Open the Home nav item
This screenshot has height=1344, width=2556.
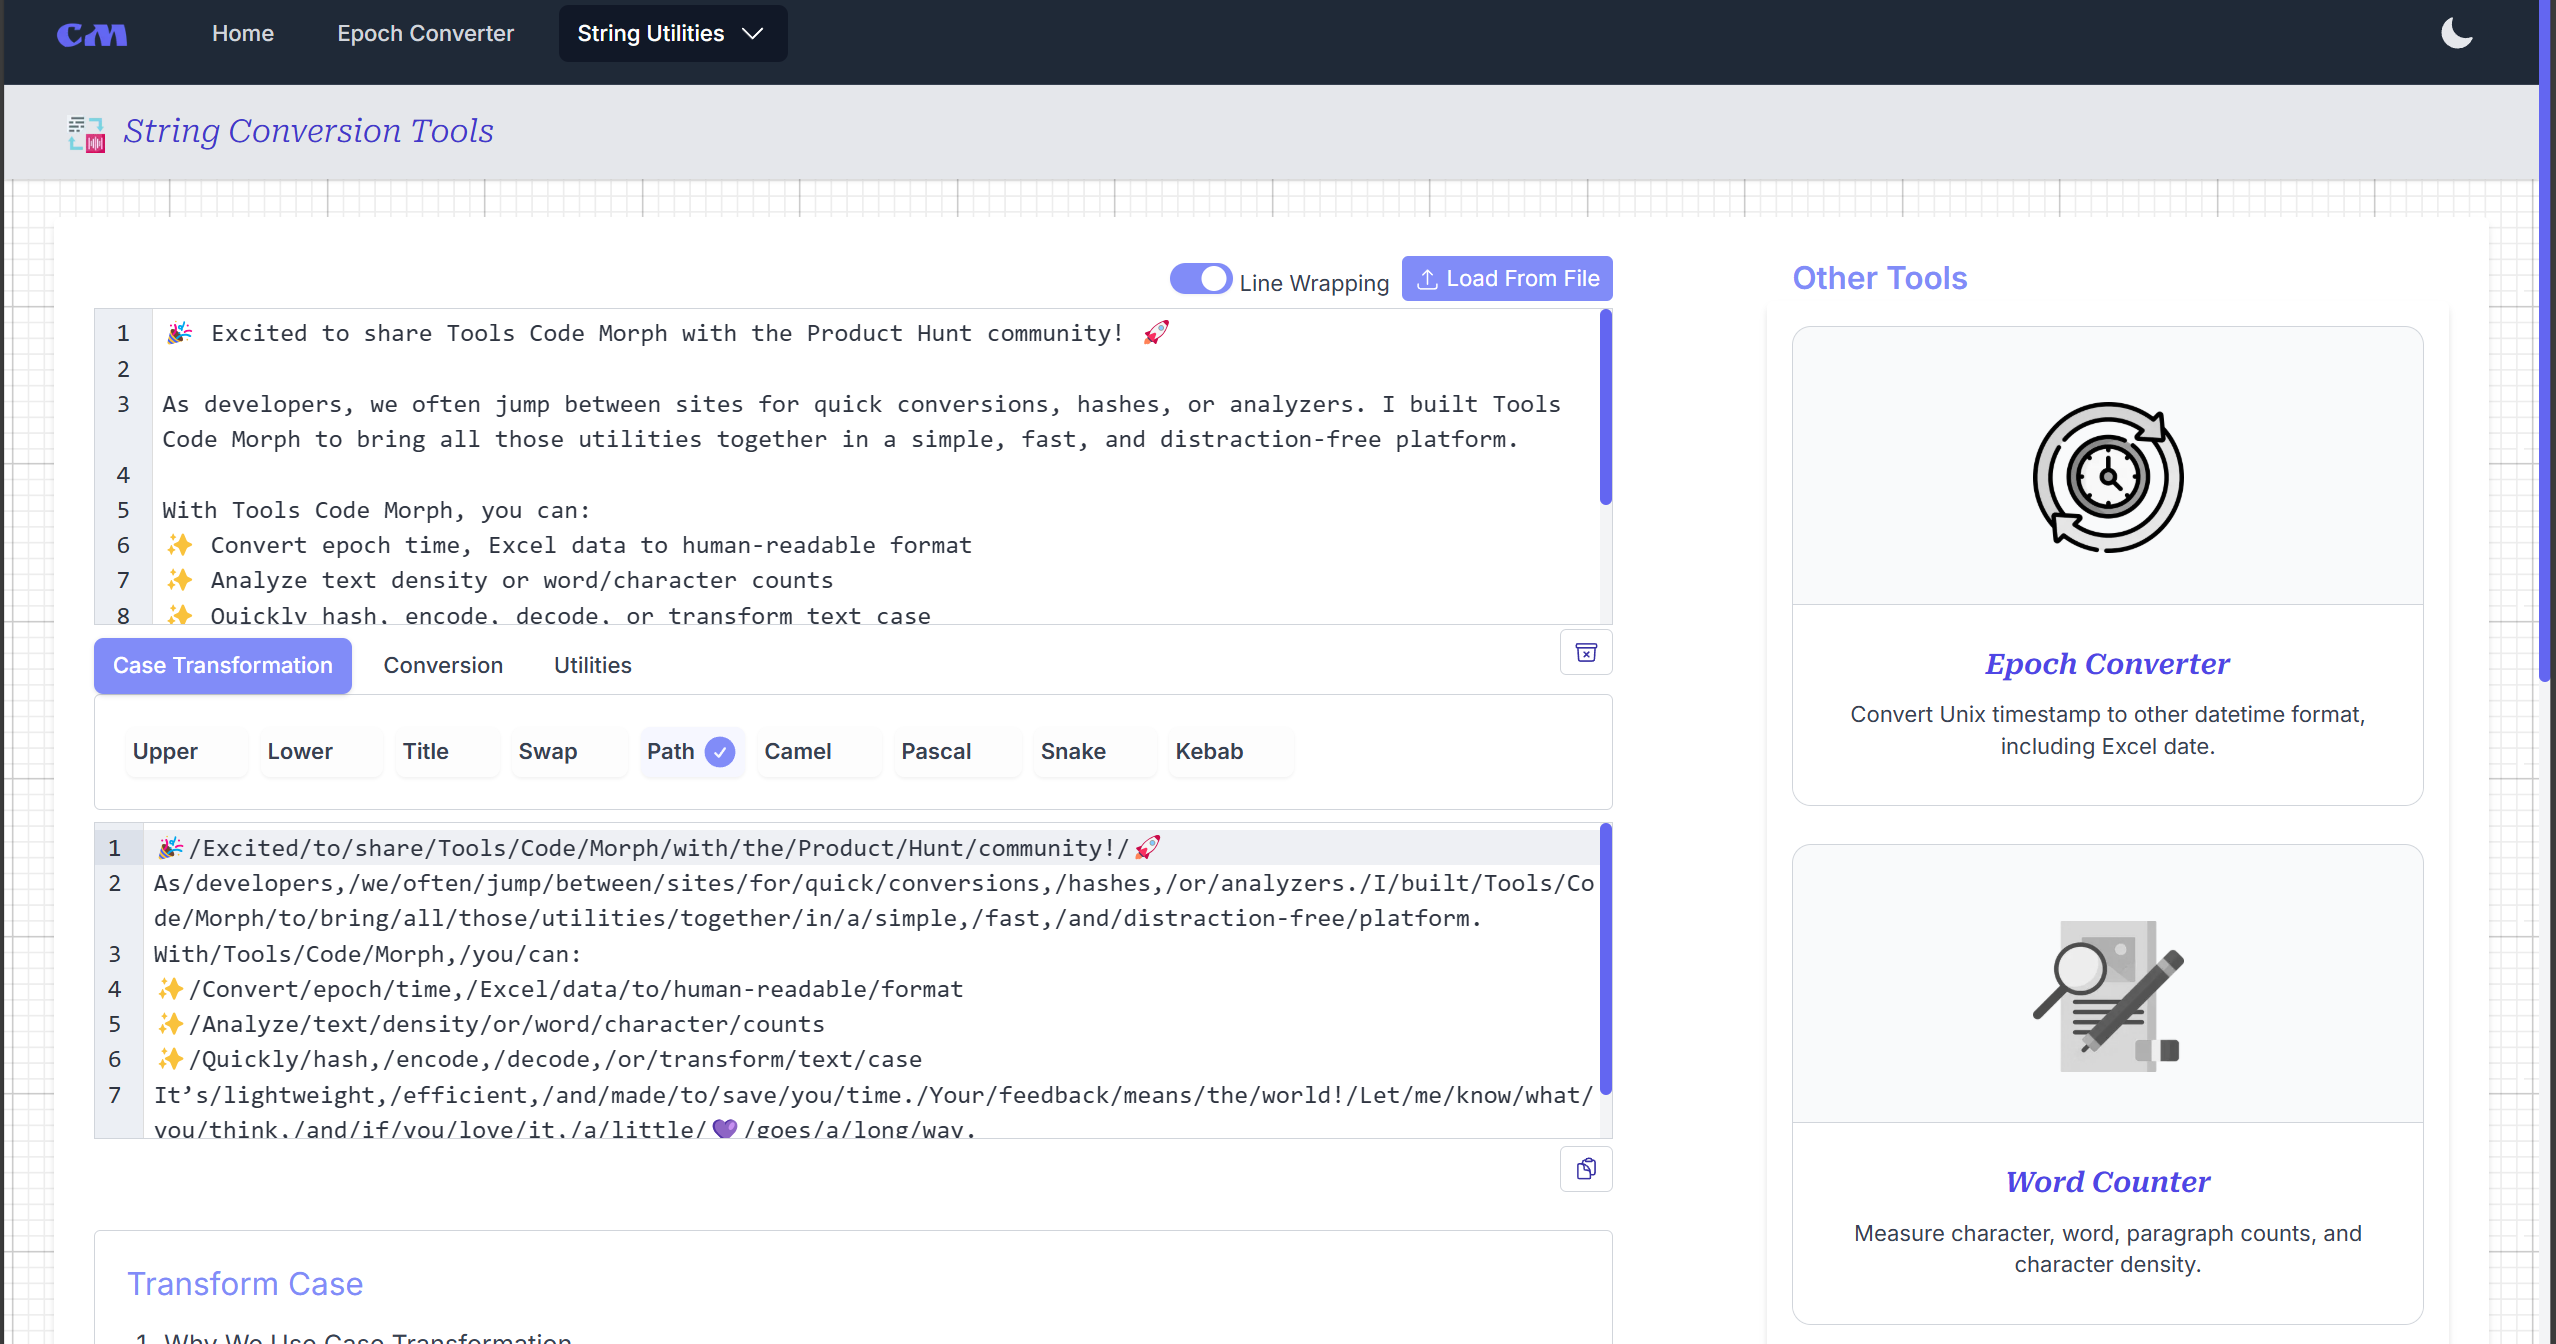click(x=243, y=34)
